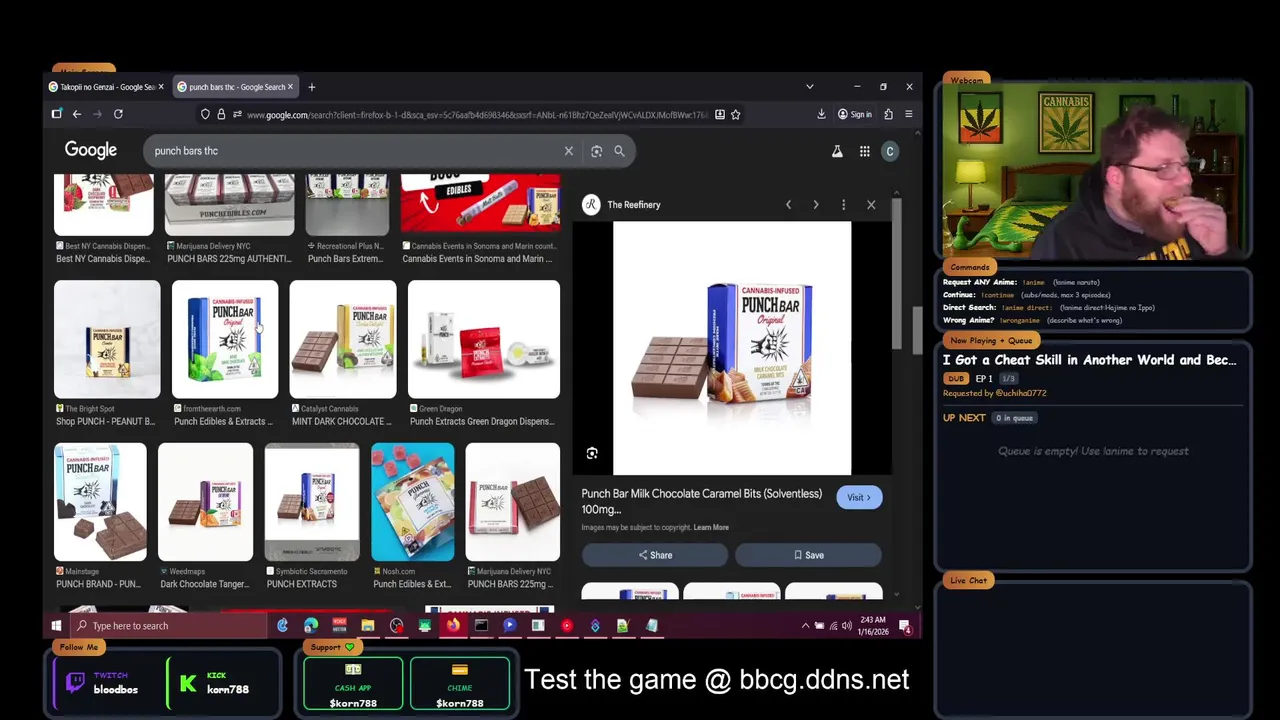The height and width of the screenshot is (720, 1280).
Task: Click the Firefox Sign in button
Action: [x=855, y=114]
